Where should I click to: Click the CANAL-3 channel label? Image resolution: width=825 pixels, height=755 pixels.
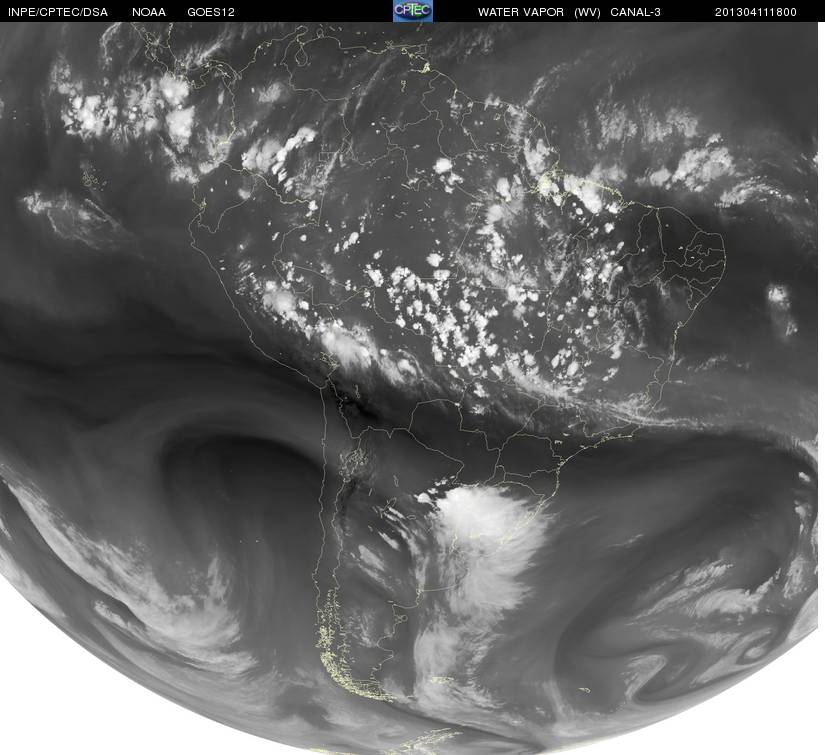(x=636, y=12)
